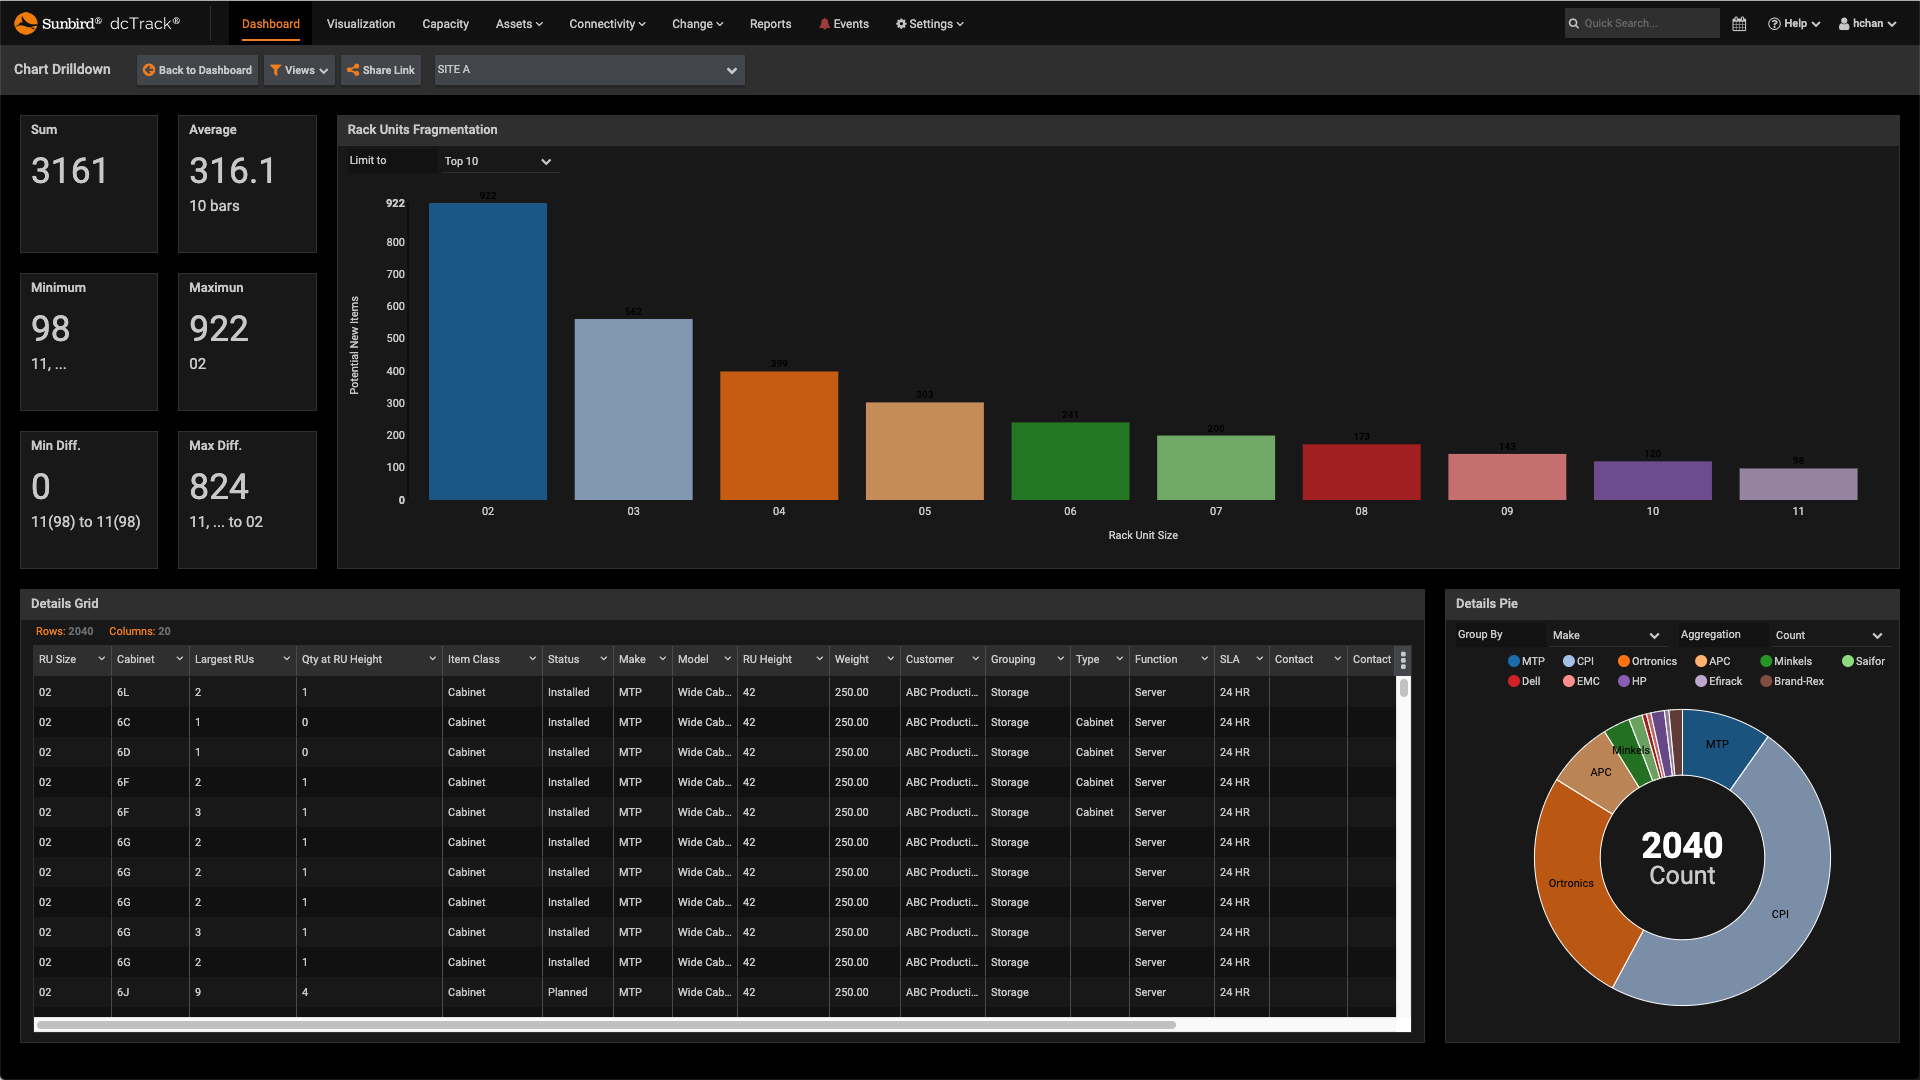Open the Reports menu item
The height and width of the screenshot is (1080, 1920).
coord(770,23)
